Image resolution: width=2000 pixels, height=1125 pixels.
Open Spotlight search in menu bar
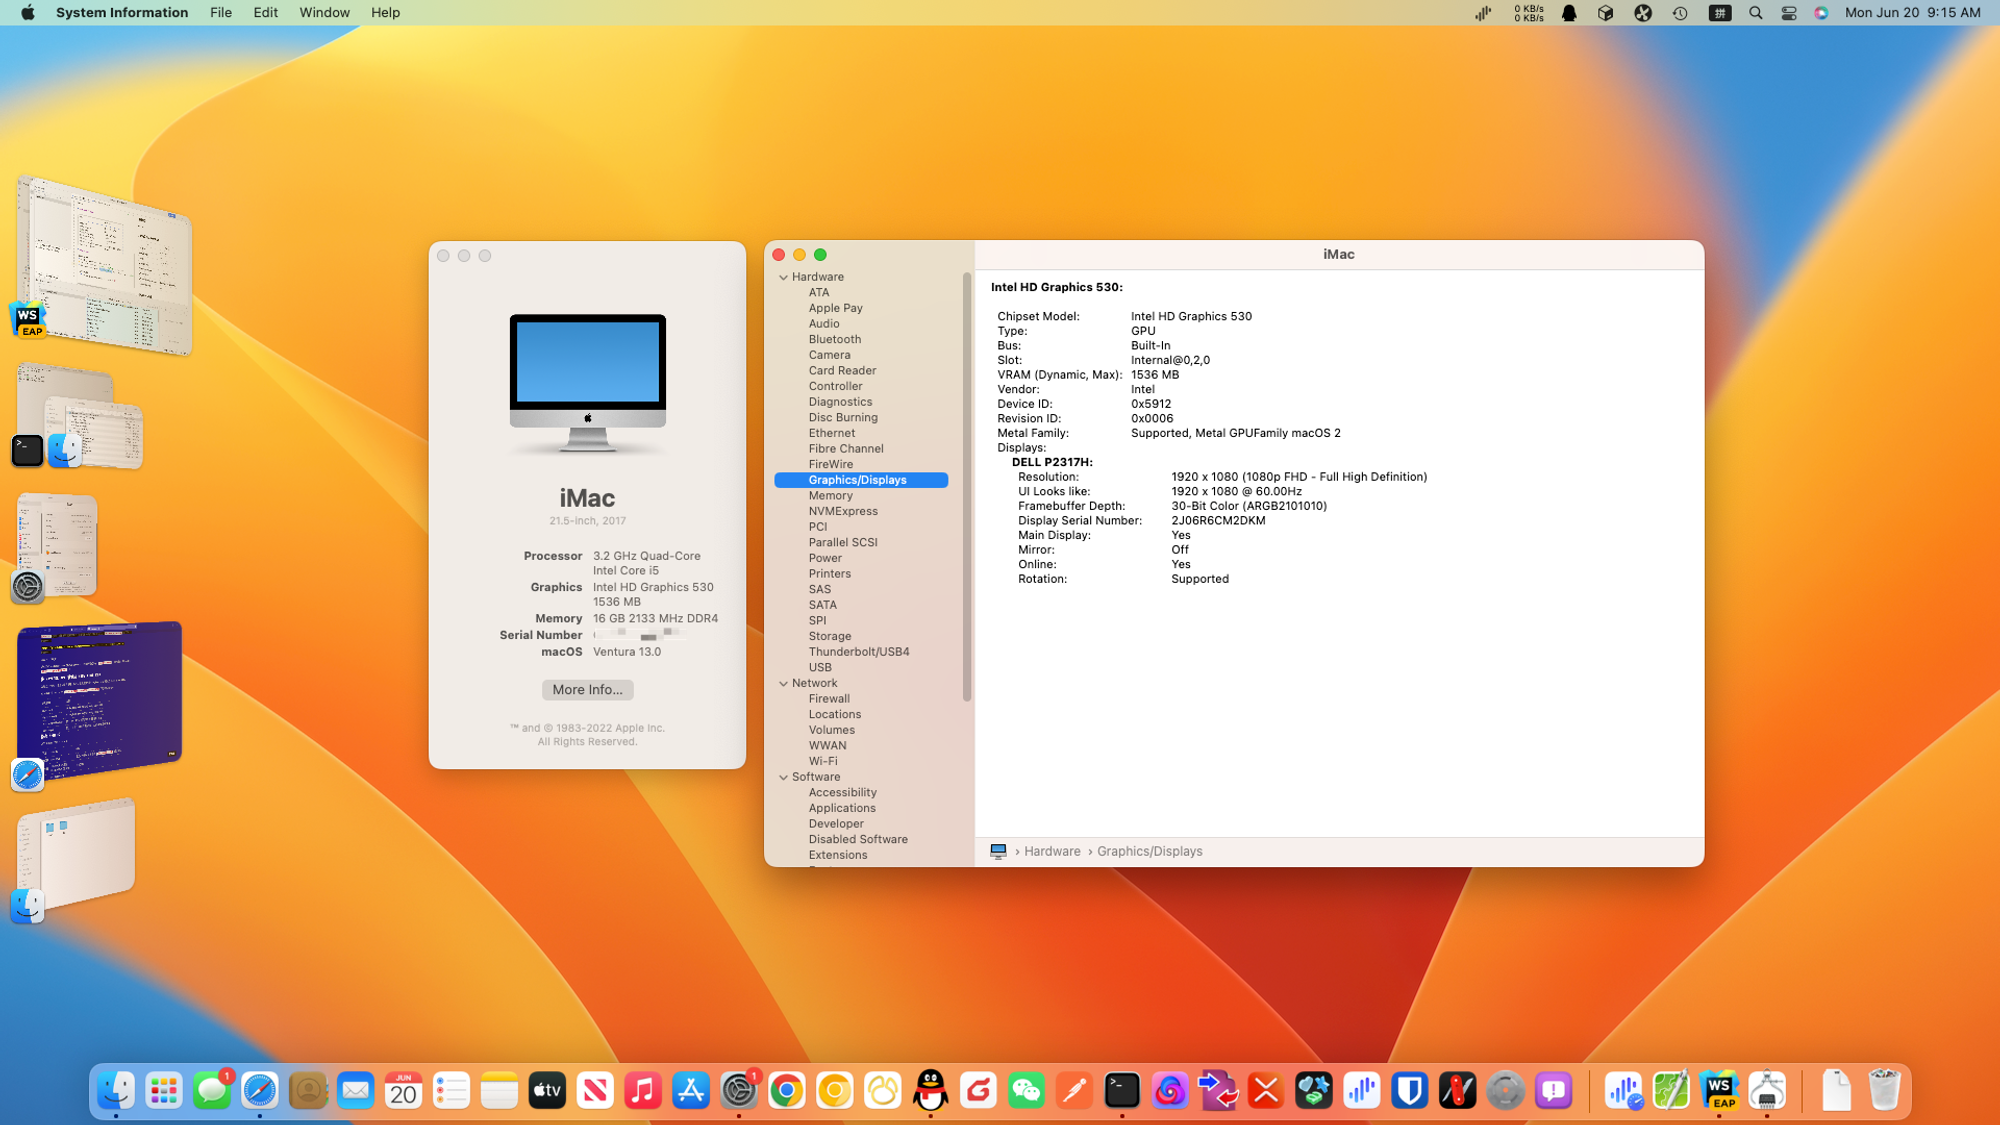1756,13
